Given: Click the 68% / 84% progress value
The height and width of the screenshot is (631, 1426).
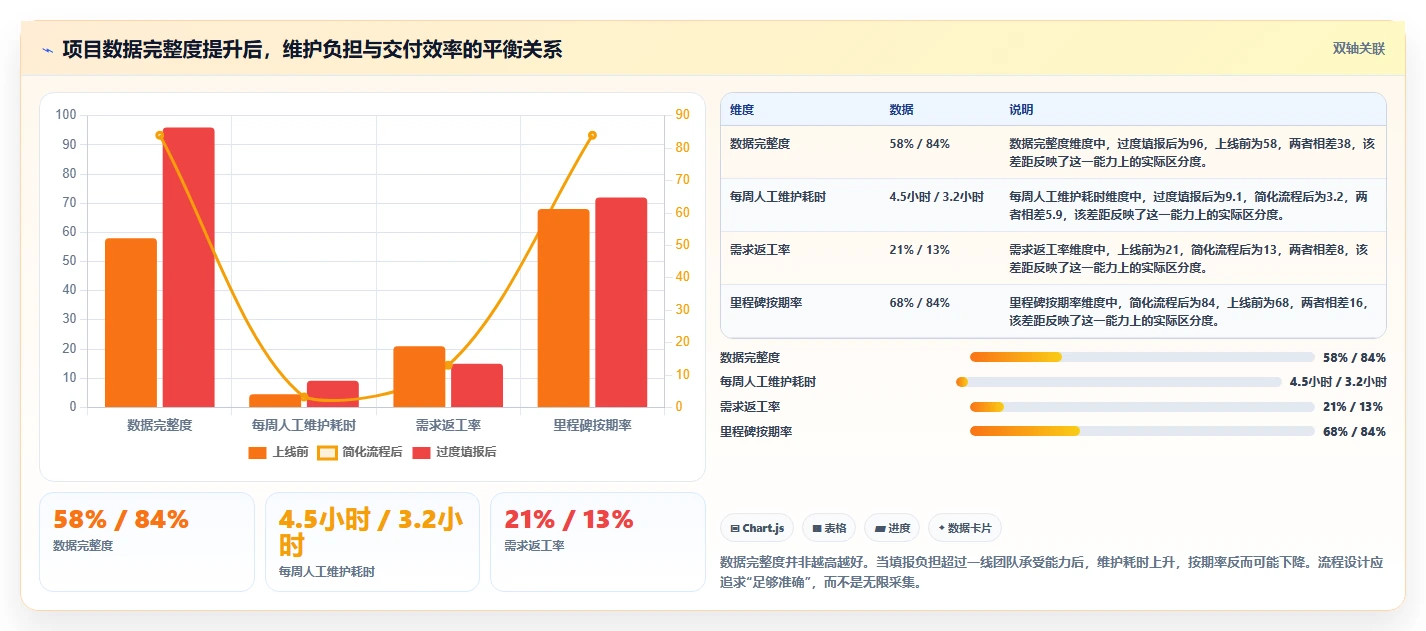Looking at the screenshot, I should [1354, 432].
